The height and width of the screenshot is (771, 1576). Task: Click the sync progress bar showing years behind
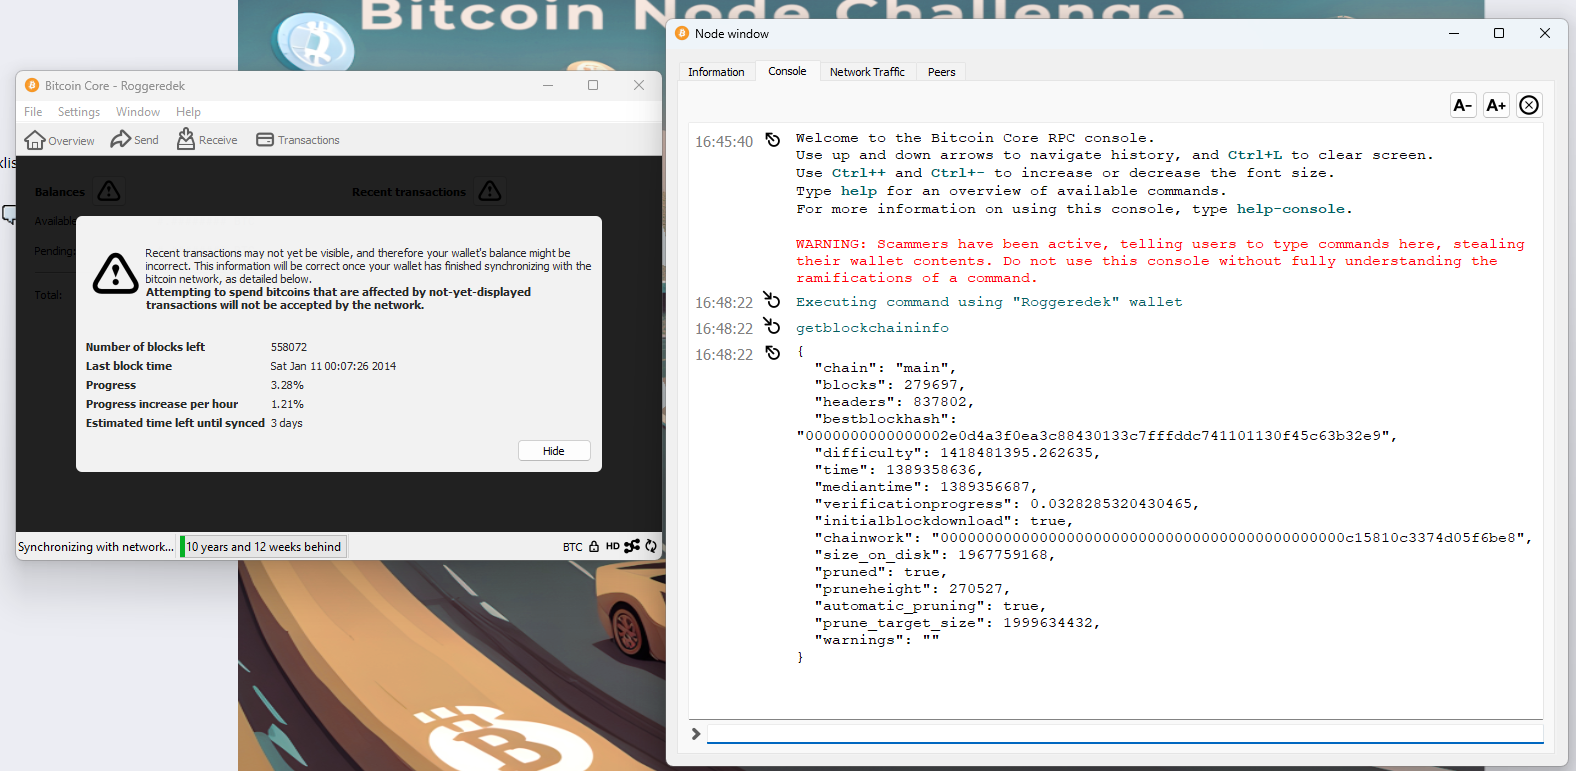263,546
